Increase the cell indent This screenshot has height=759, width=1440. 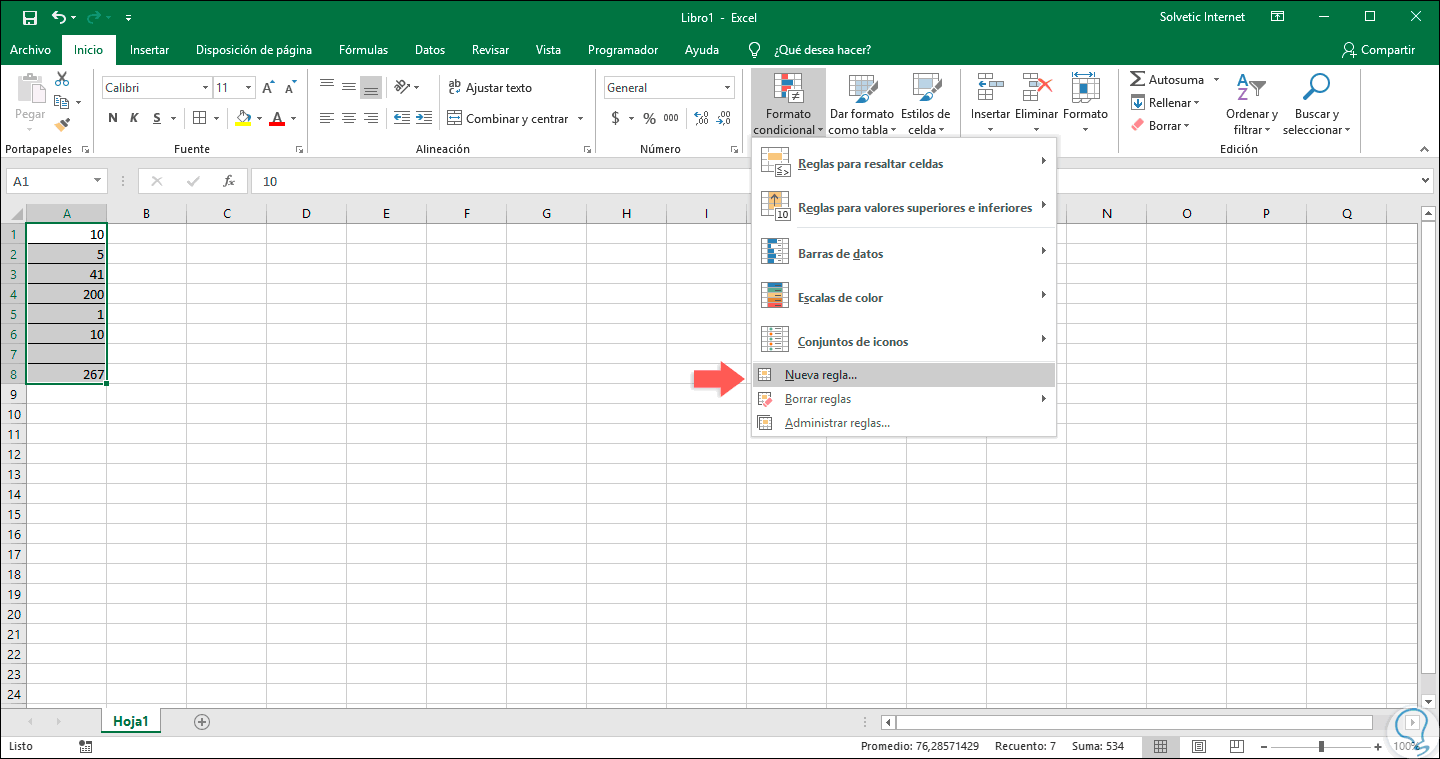click(x=425, y=118)
